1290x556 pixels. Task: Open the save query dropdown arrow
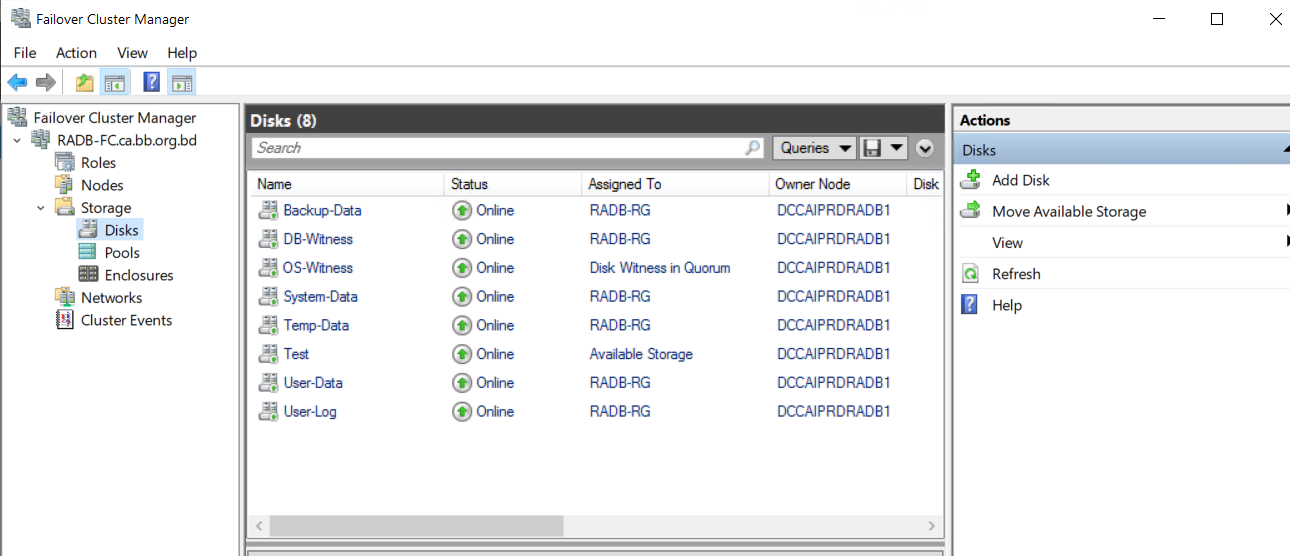[896, 148]
